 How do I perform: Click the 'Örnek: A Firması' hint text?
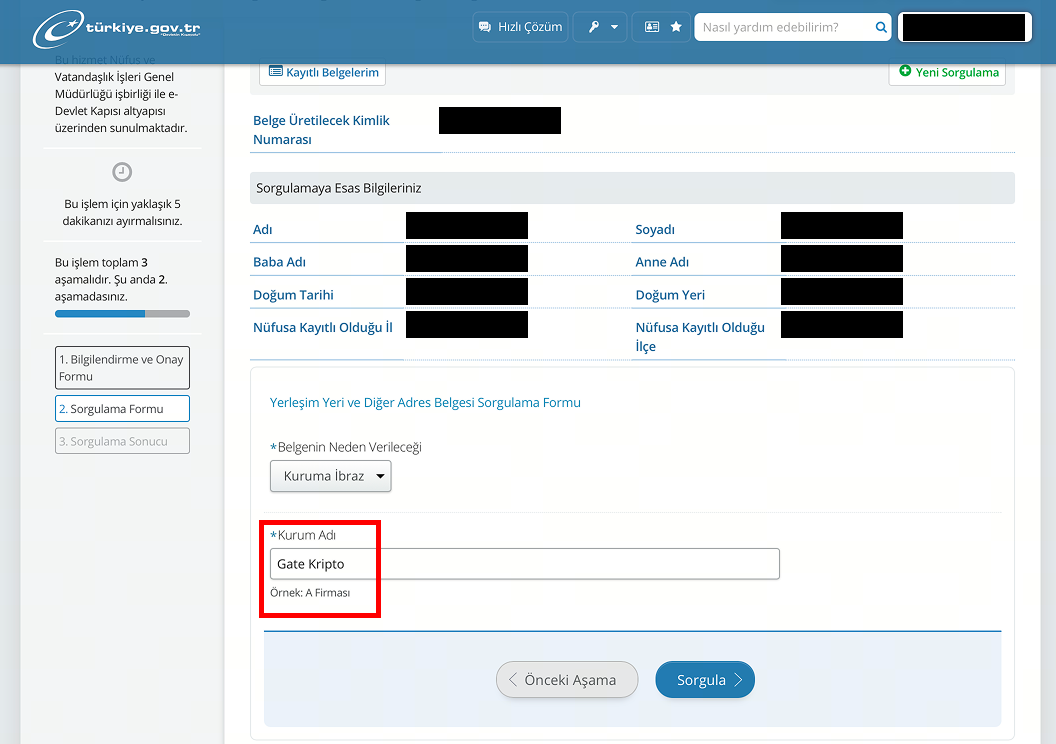tap(310, 593)
